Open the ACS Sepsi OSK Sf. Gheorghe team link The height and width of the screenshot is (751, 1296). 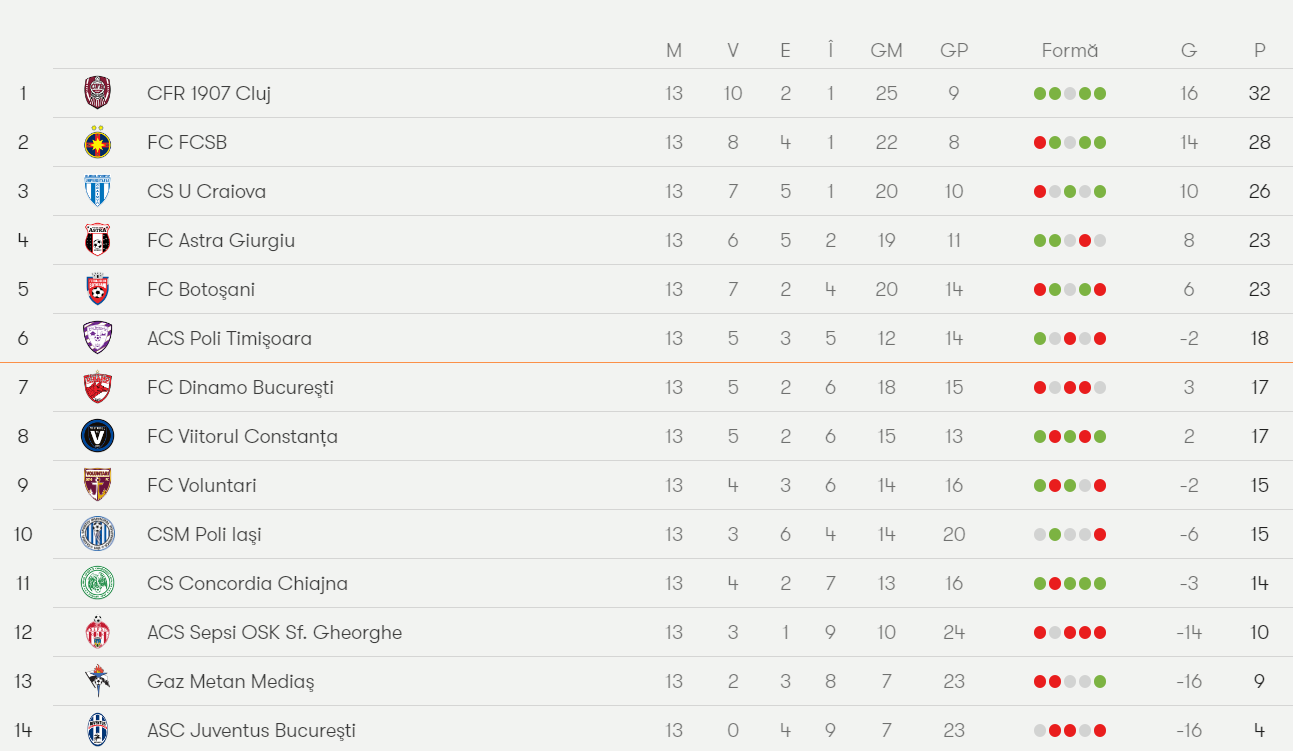(274, 632)
